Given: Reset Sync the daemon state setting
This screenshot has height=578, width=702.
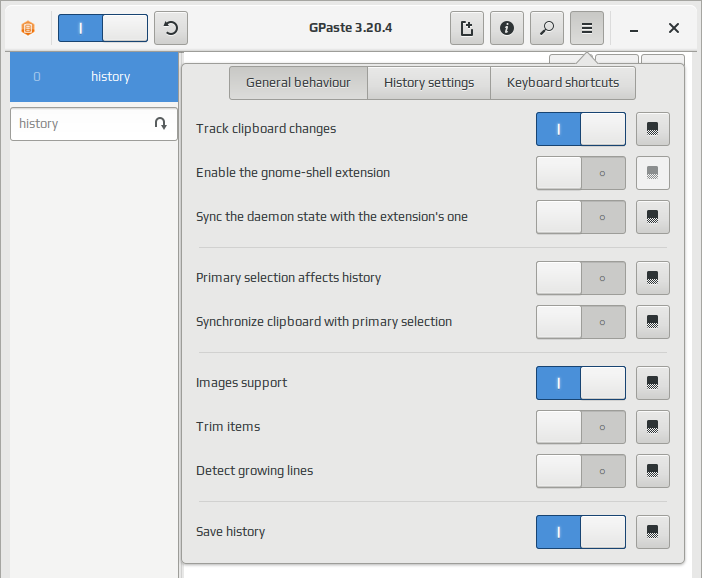Looking at the screenshot, I should pyautogui.click(x=653, y=217).
